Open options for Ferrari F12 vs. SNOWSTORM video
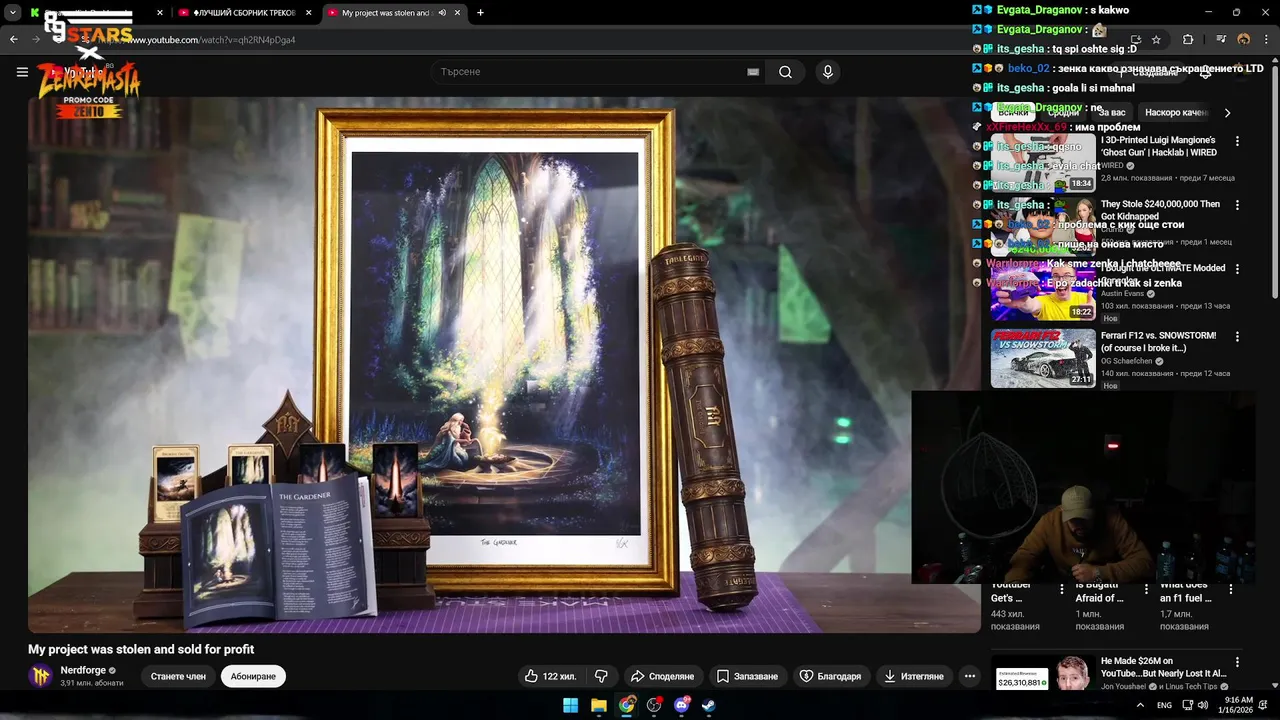Viewport: 1280px width, 720px height. click(x=1237, y=336)
